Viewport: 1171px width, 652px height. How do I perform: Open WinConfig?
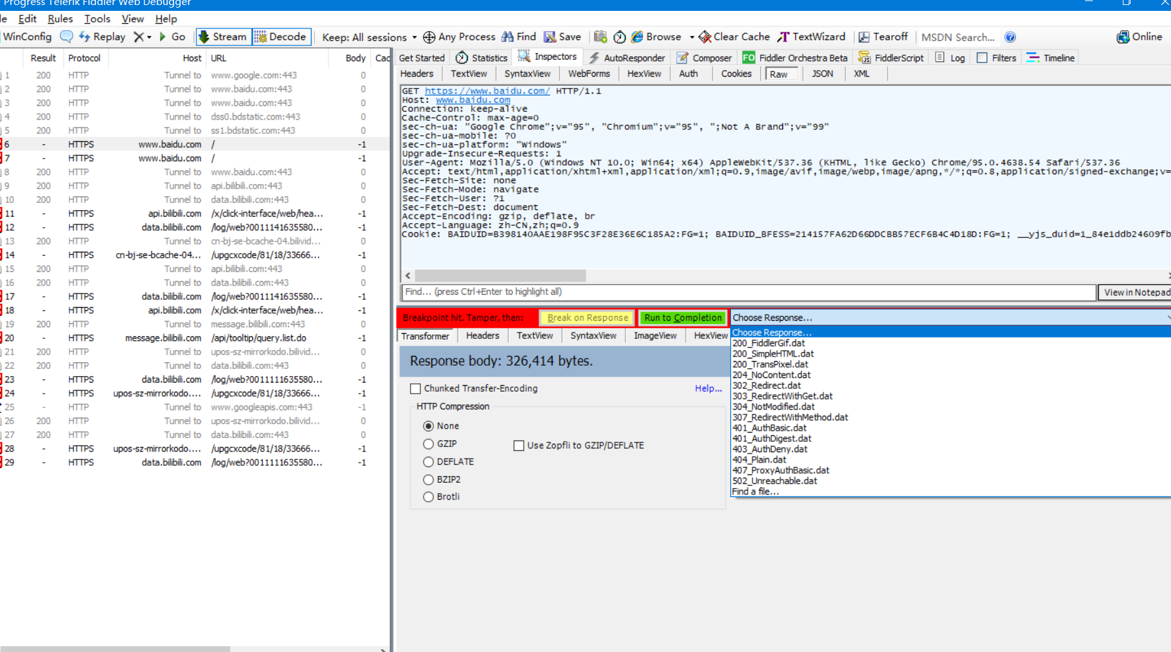27,37
